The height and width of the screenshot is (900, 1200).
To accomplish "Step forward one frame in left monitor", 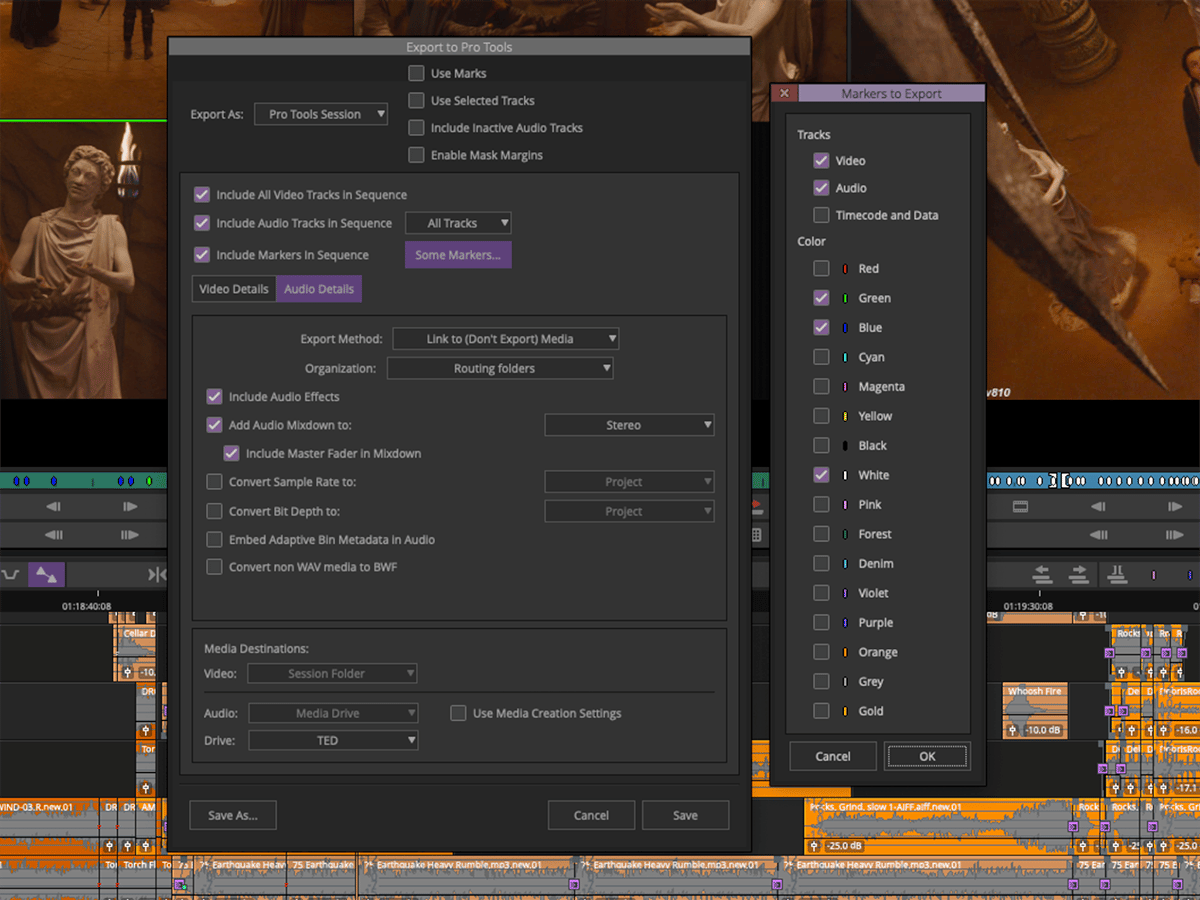I will pyautogui.click(x=130, y=507).
